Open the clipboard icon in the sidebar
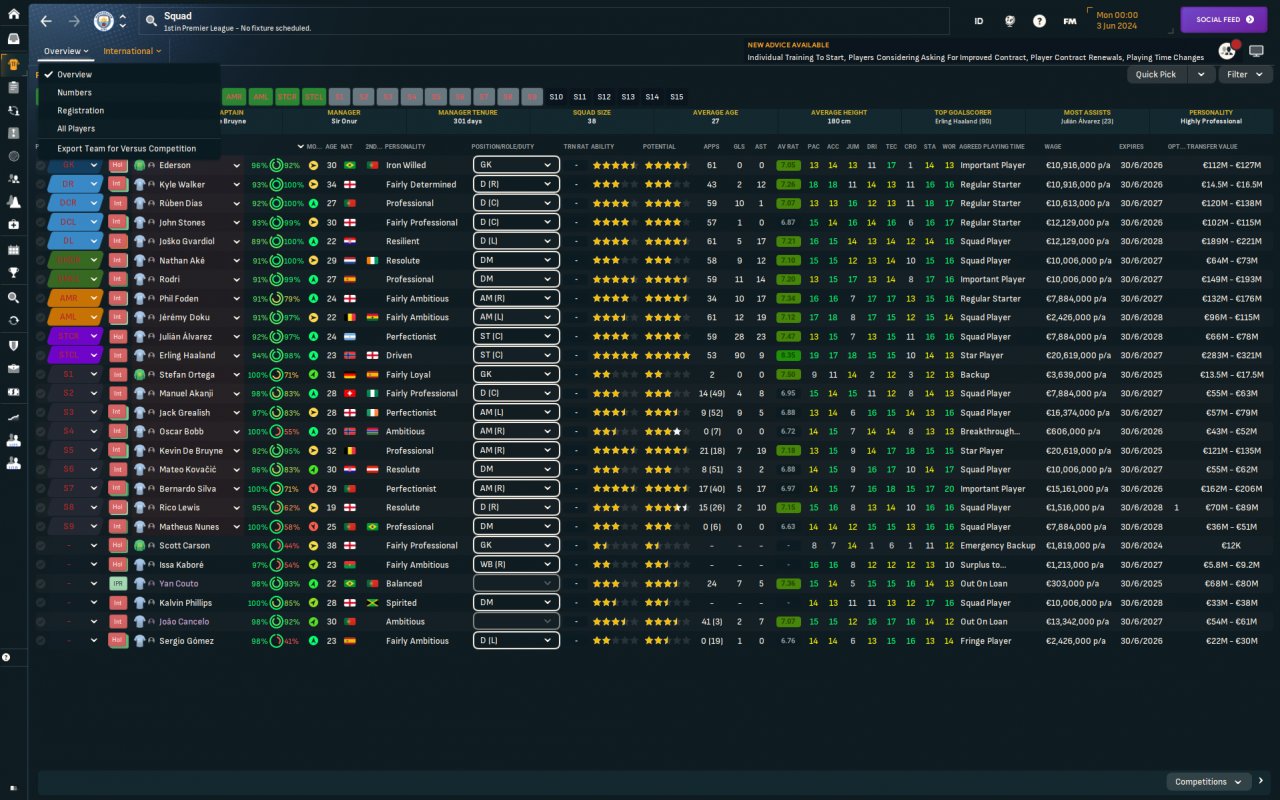Screen dimensions: 1280x800 (13, 88)
